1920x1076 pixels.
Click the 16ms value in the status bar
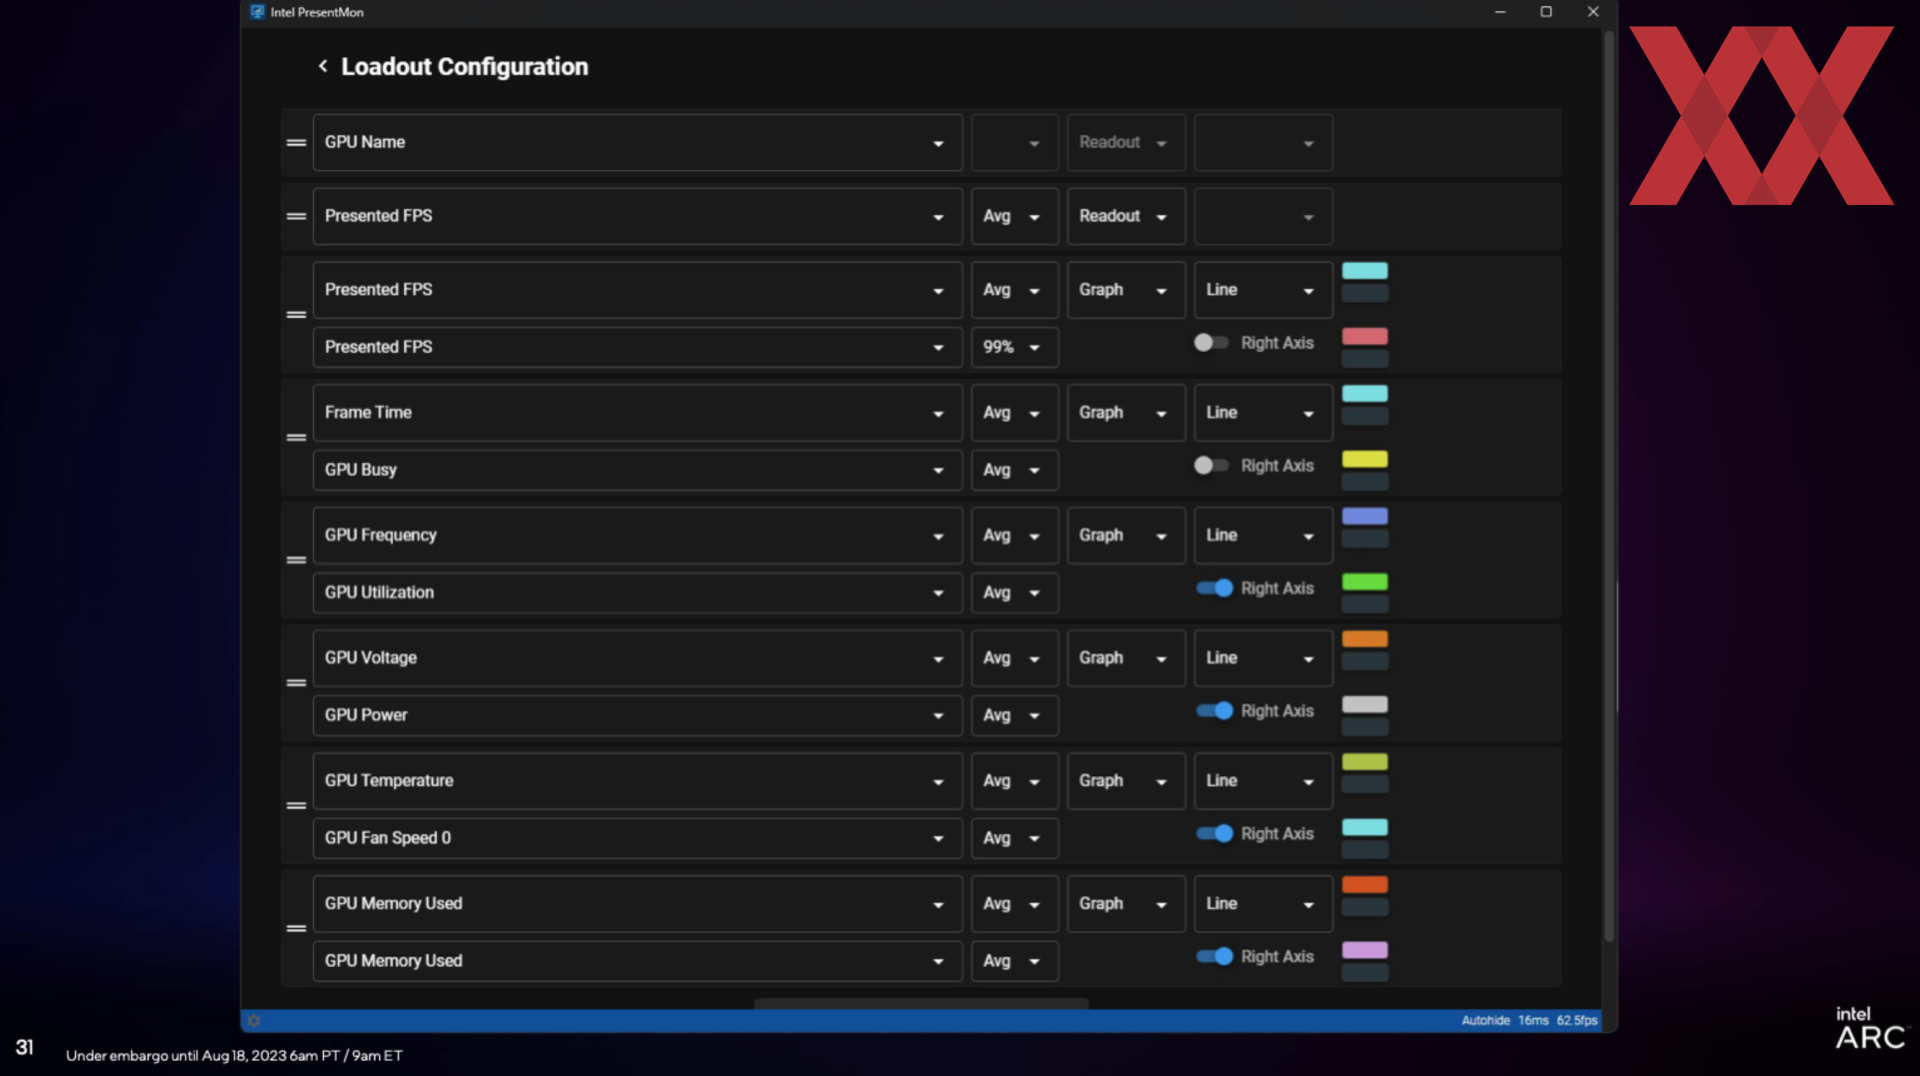click(x=1533, y=1021)
